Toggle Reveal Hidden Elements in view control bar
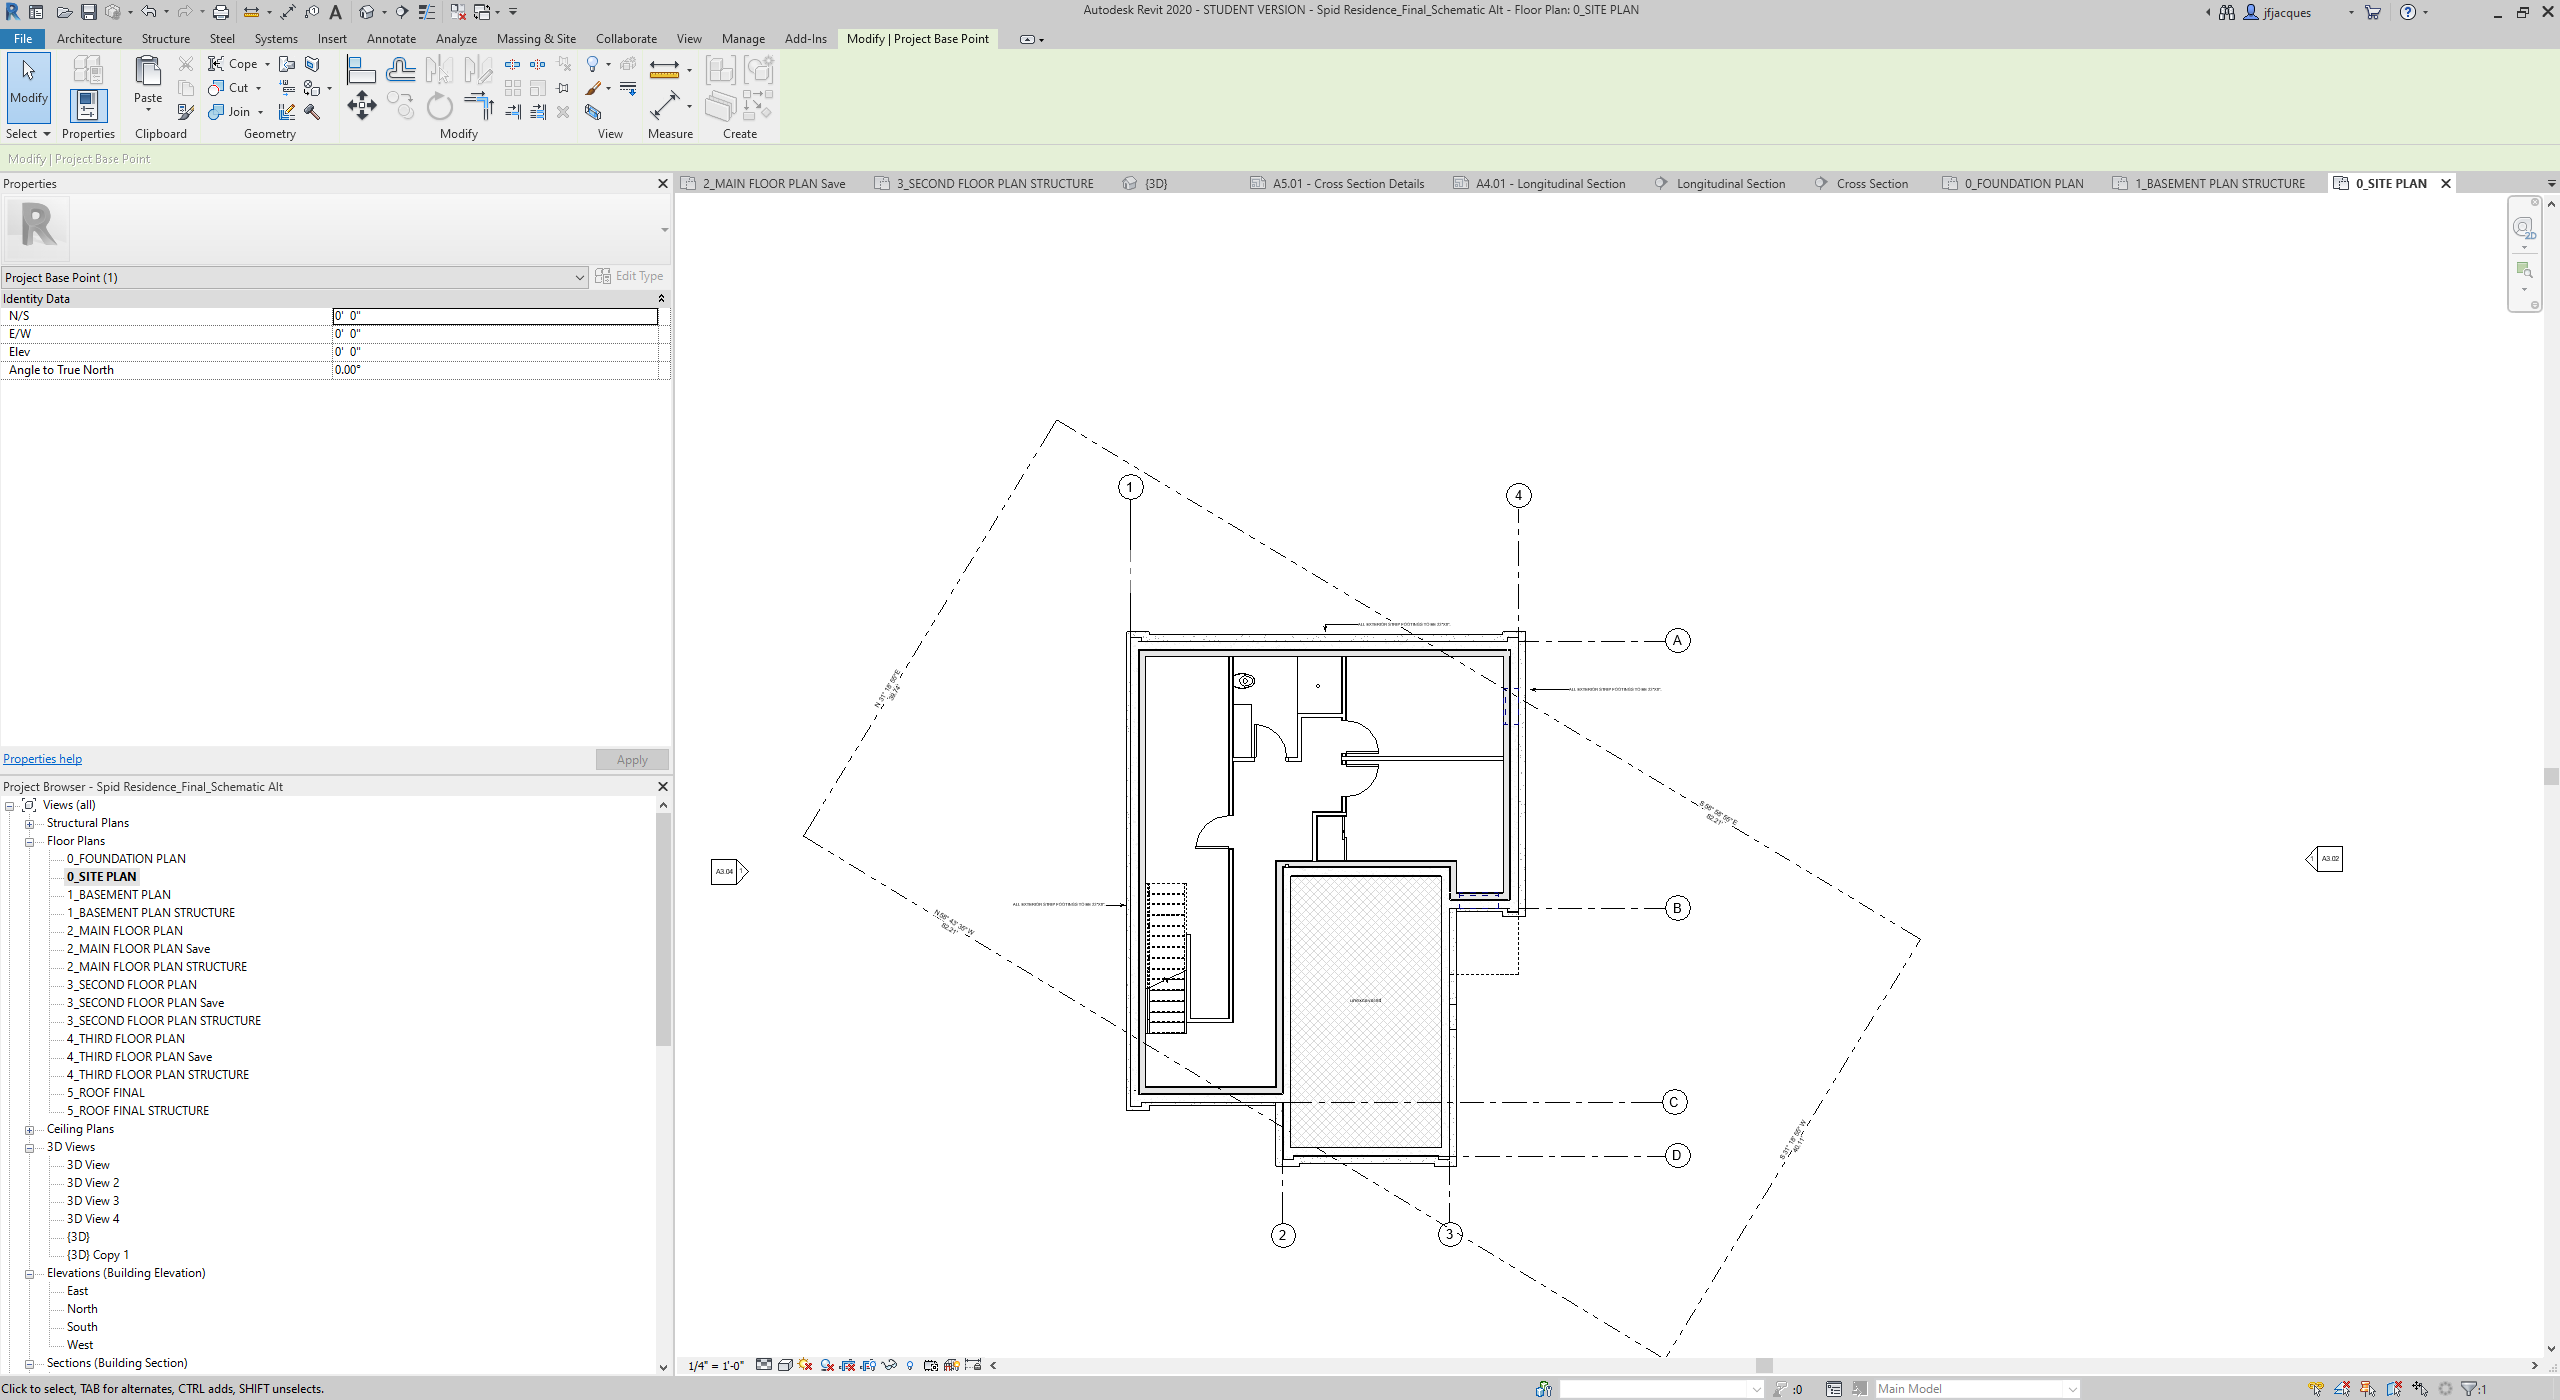This screenshot has width=2560, height=1400. [909, 1365]
